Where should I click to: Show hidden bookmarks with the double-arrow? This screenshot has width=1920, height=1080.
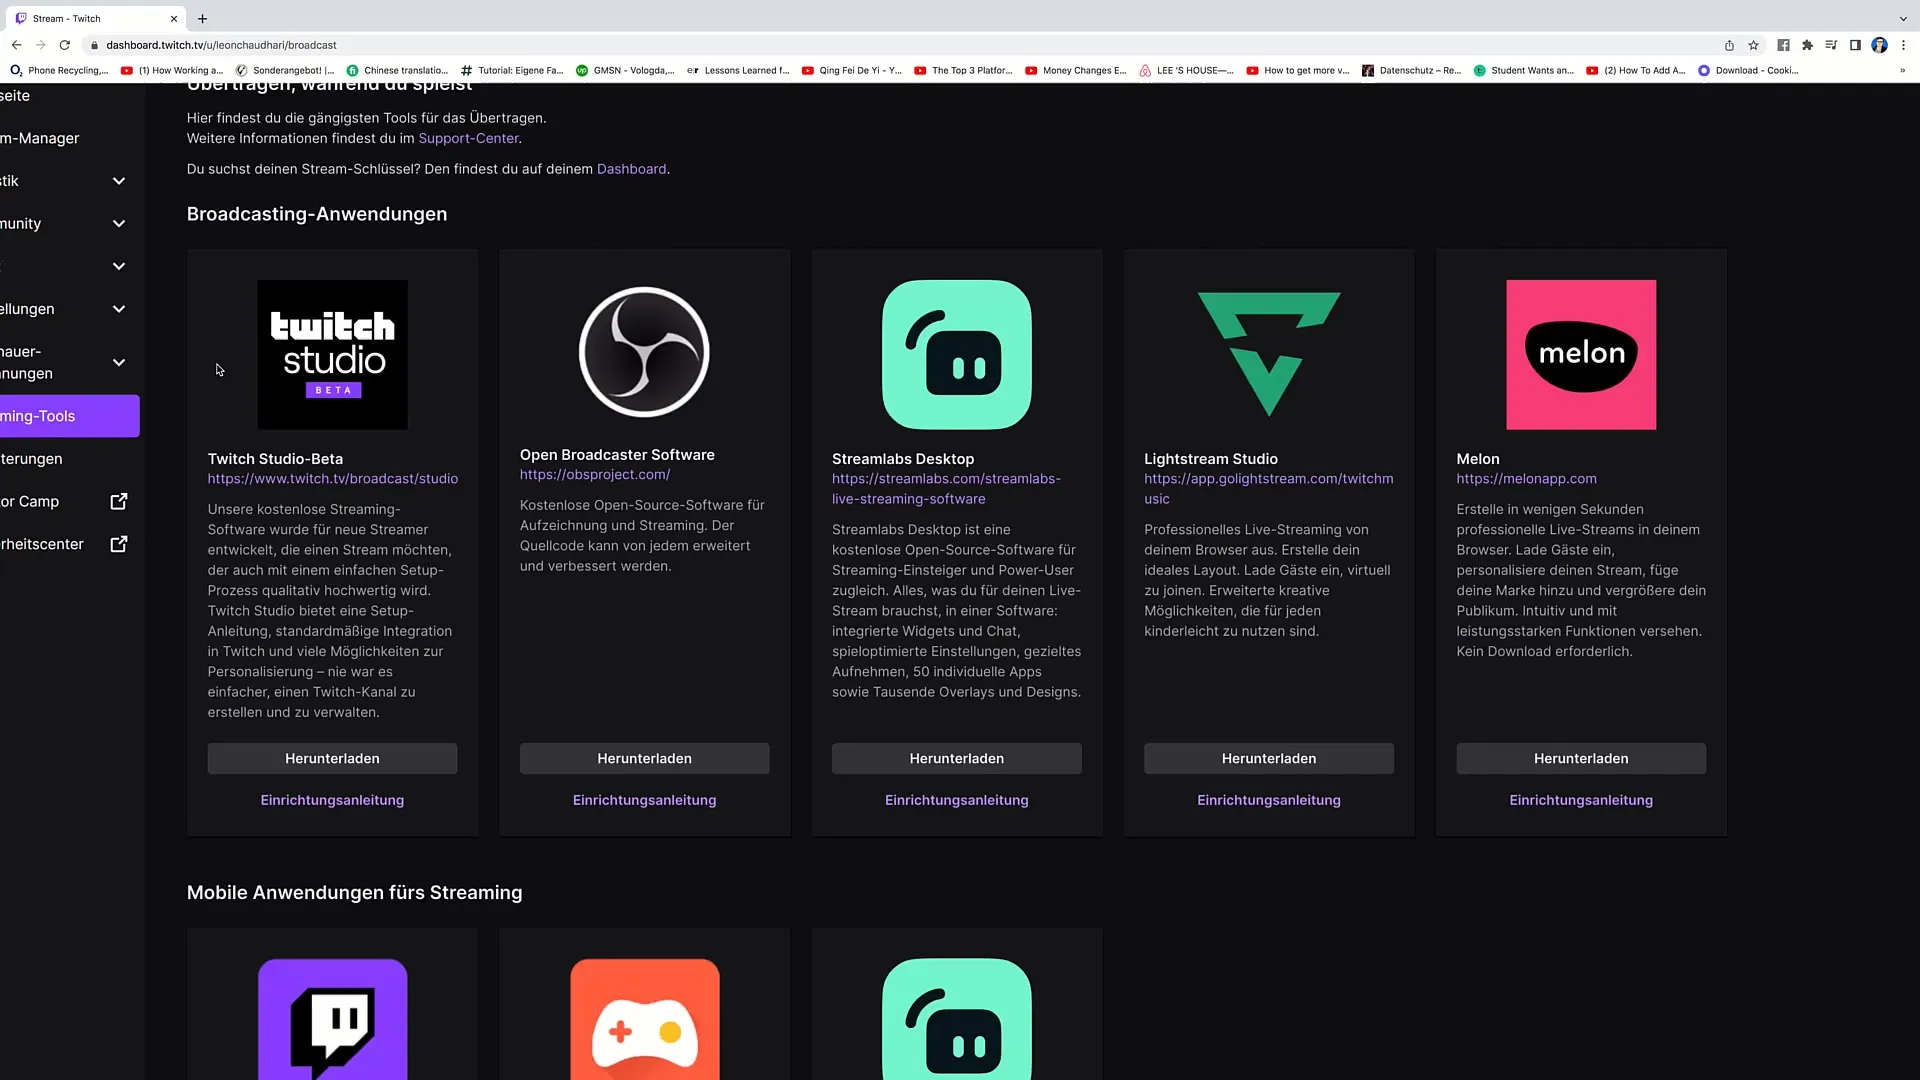[x=1902, y=70]
